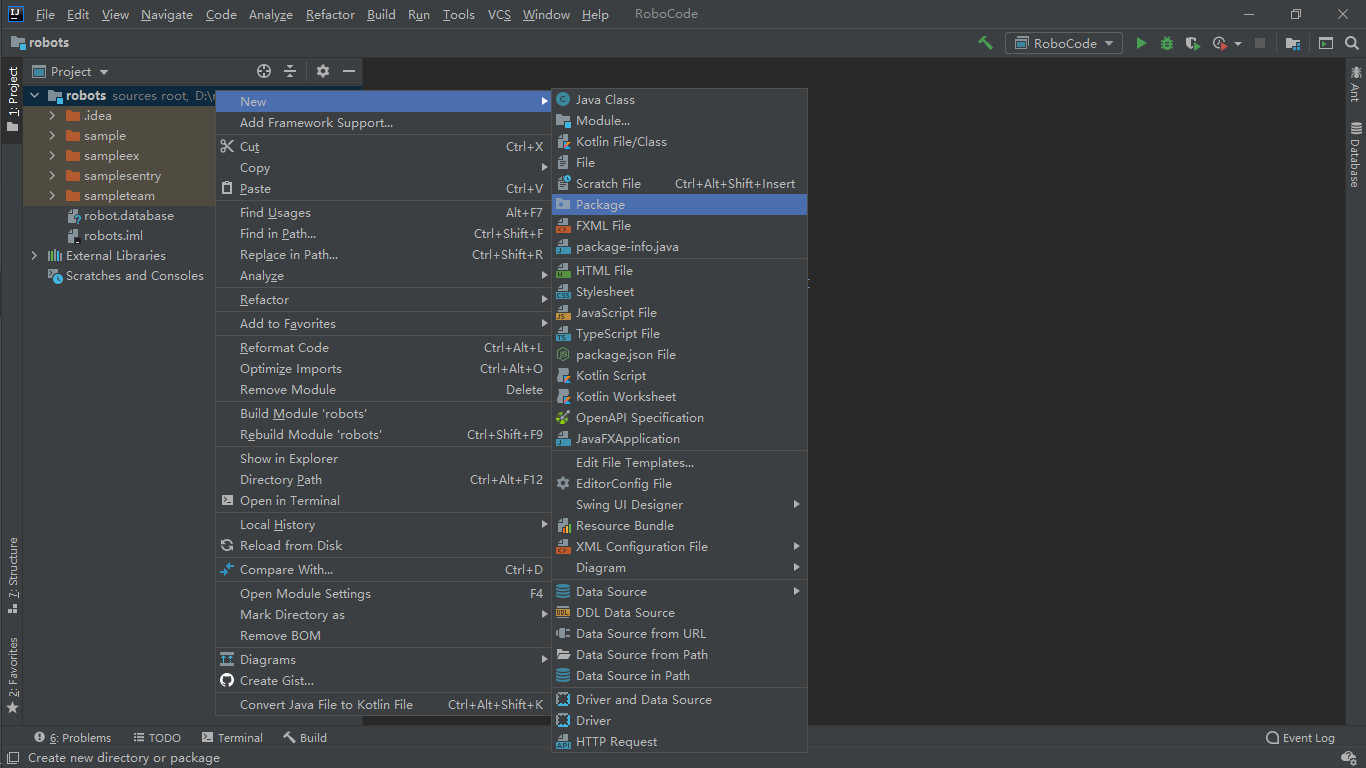Open the Ant tool window
The height and width of the screenshot is (768, 1366).
pyautogui.click(x=1355, y=84)
